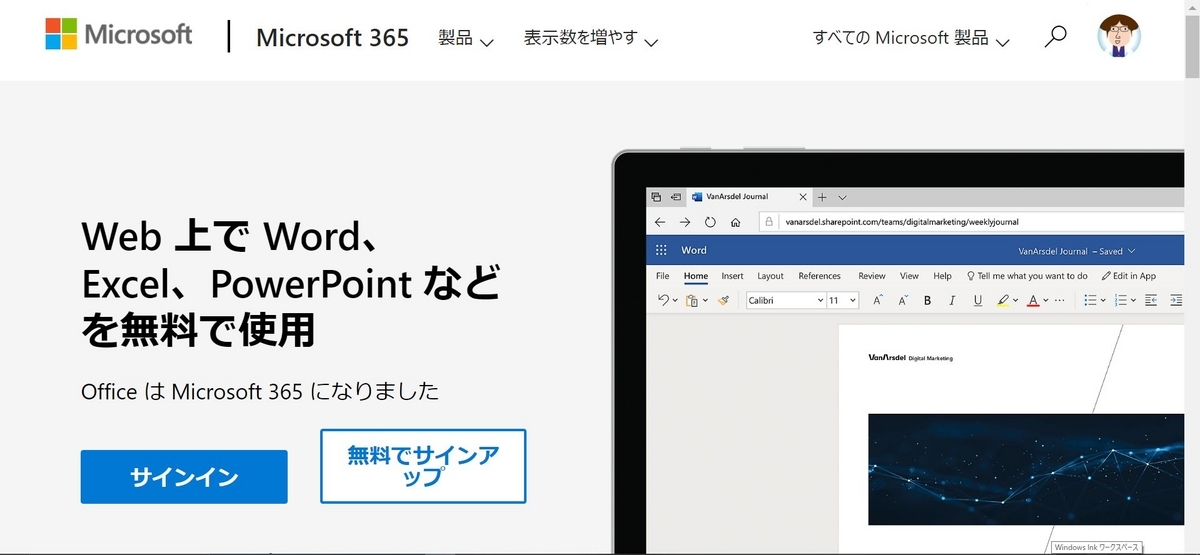Open the Word app launcher grid

[x=661, y=250]
